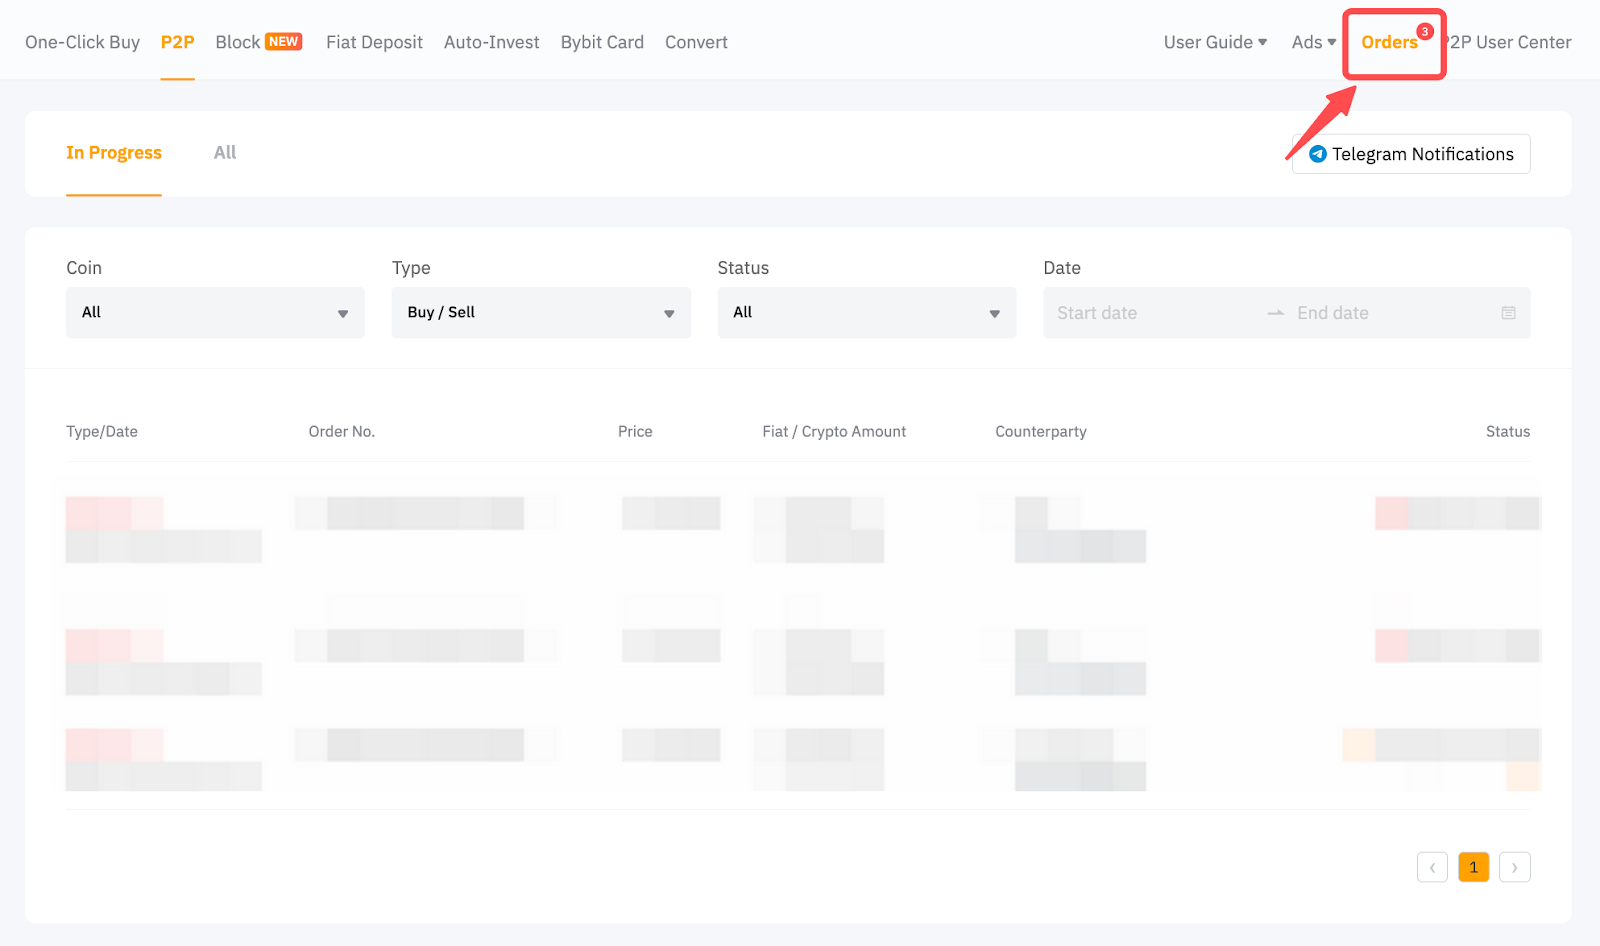Expand the Ads menu
The image size is (1600, 946).
[1313, 42]
